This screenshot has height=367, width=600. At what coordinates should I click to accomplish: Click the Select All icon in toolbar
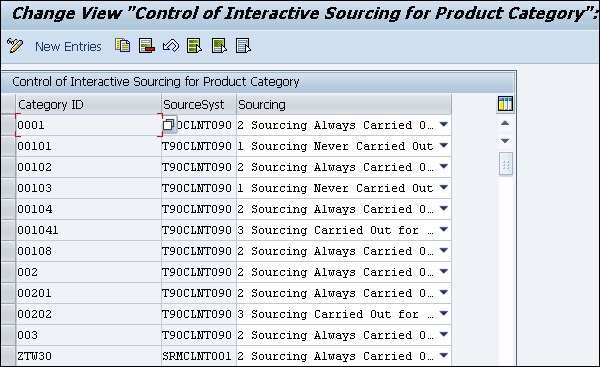point(194,46)
